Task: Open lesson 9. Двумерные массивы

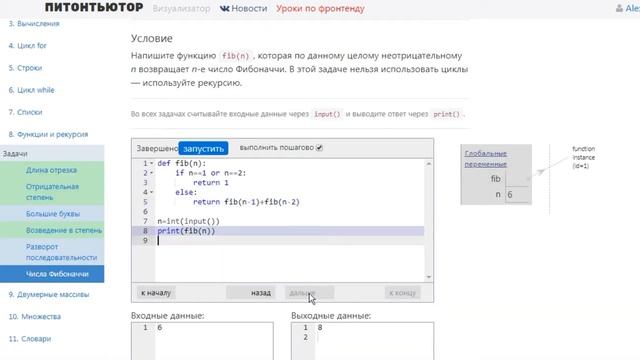Action: (x=49, y=294)
